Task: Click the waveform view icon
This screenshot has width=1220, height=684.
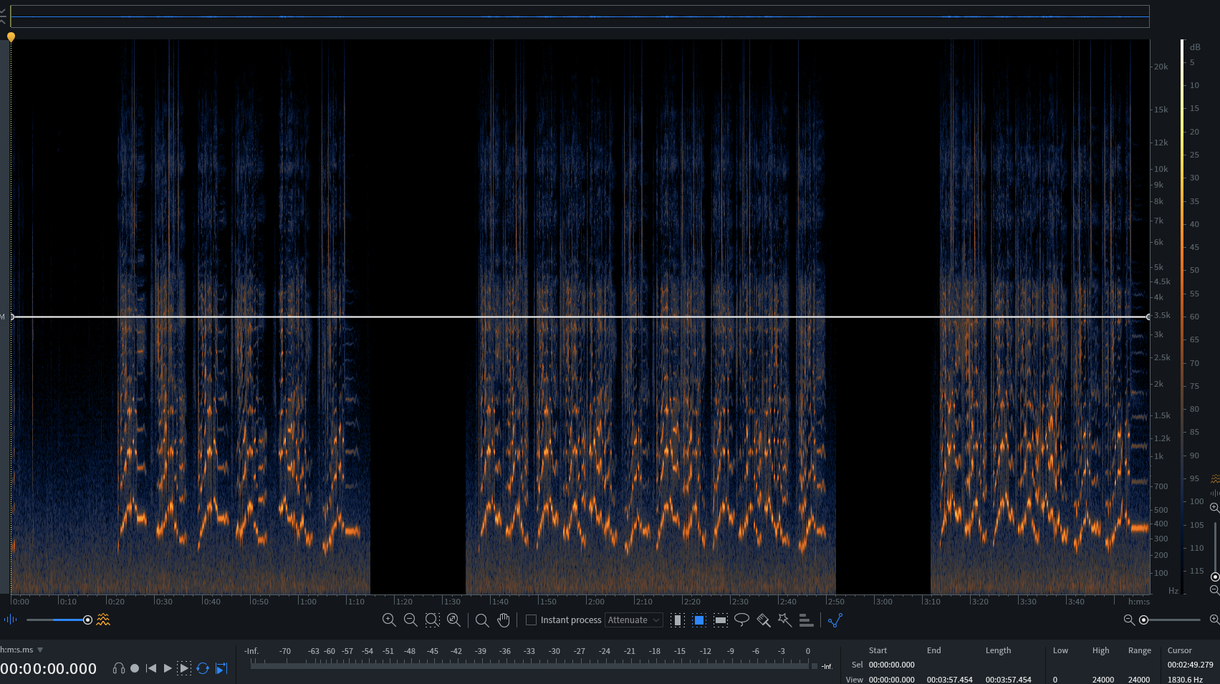Action: click(x=11, y=620)
